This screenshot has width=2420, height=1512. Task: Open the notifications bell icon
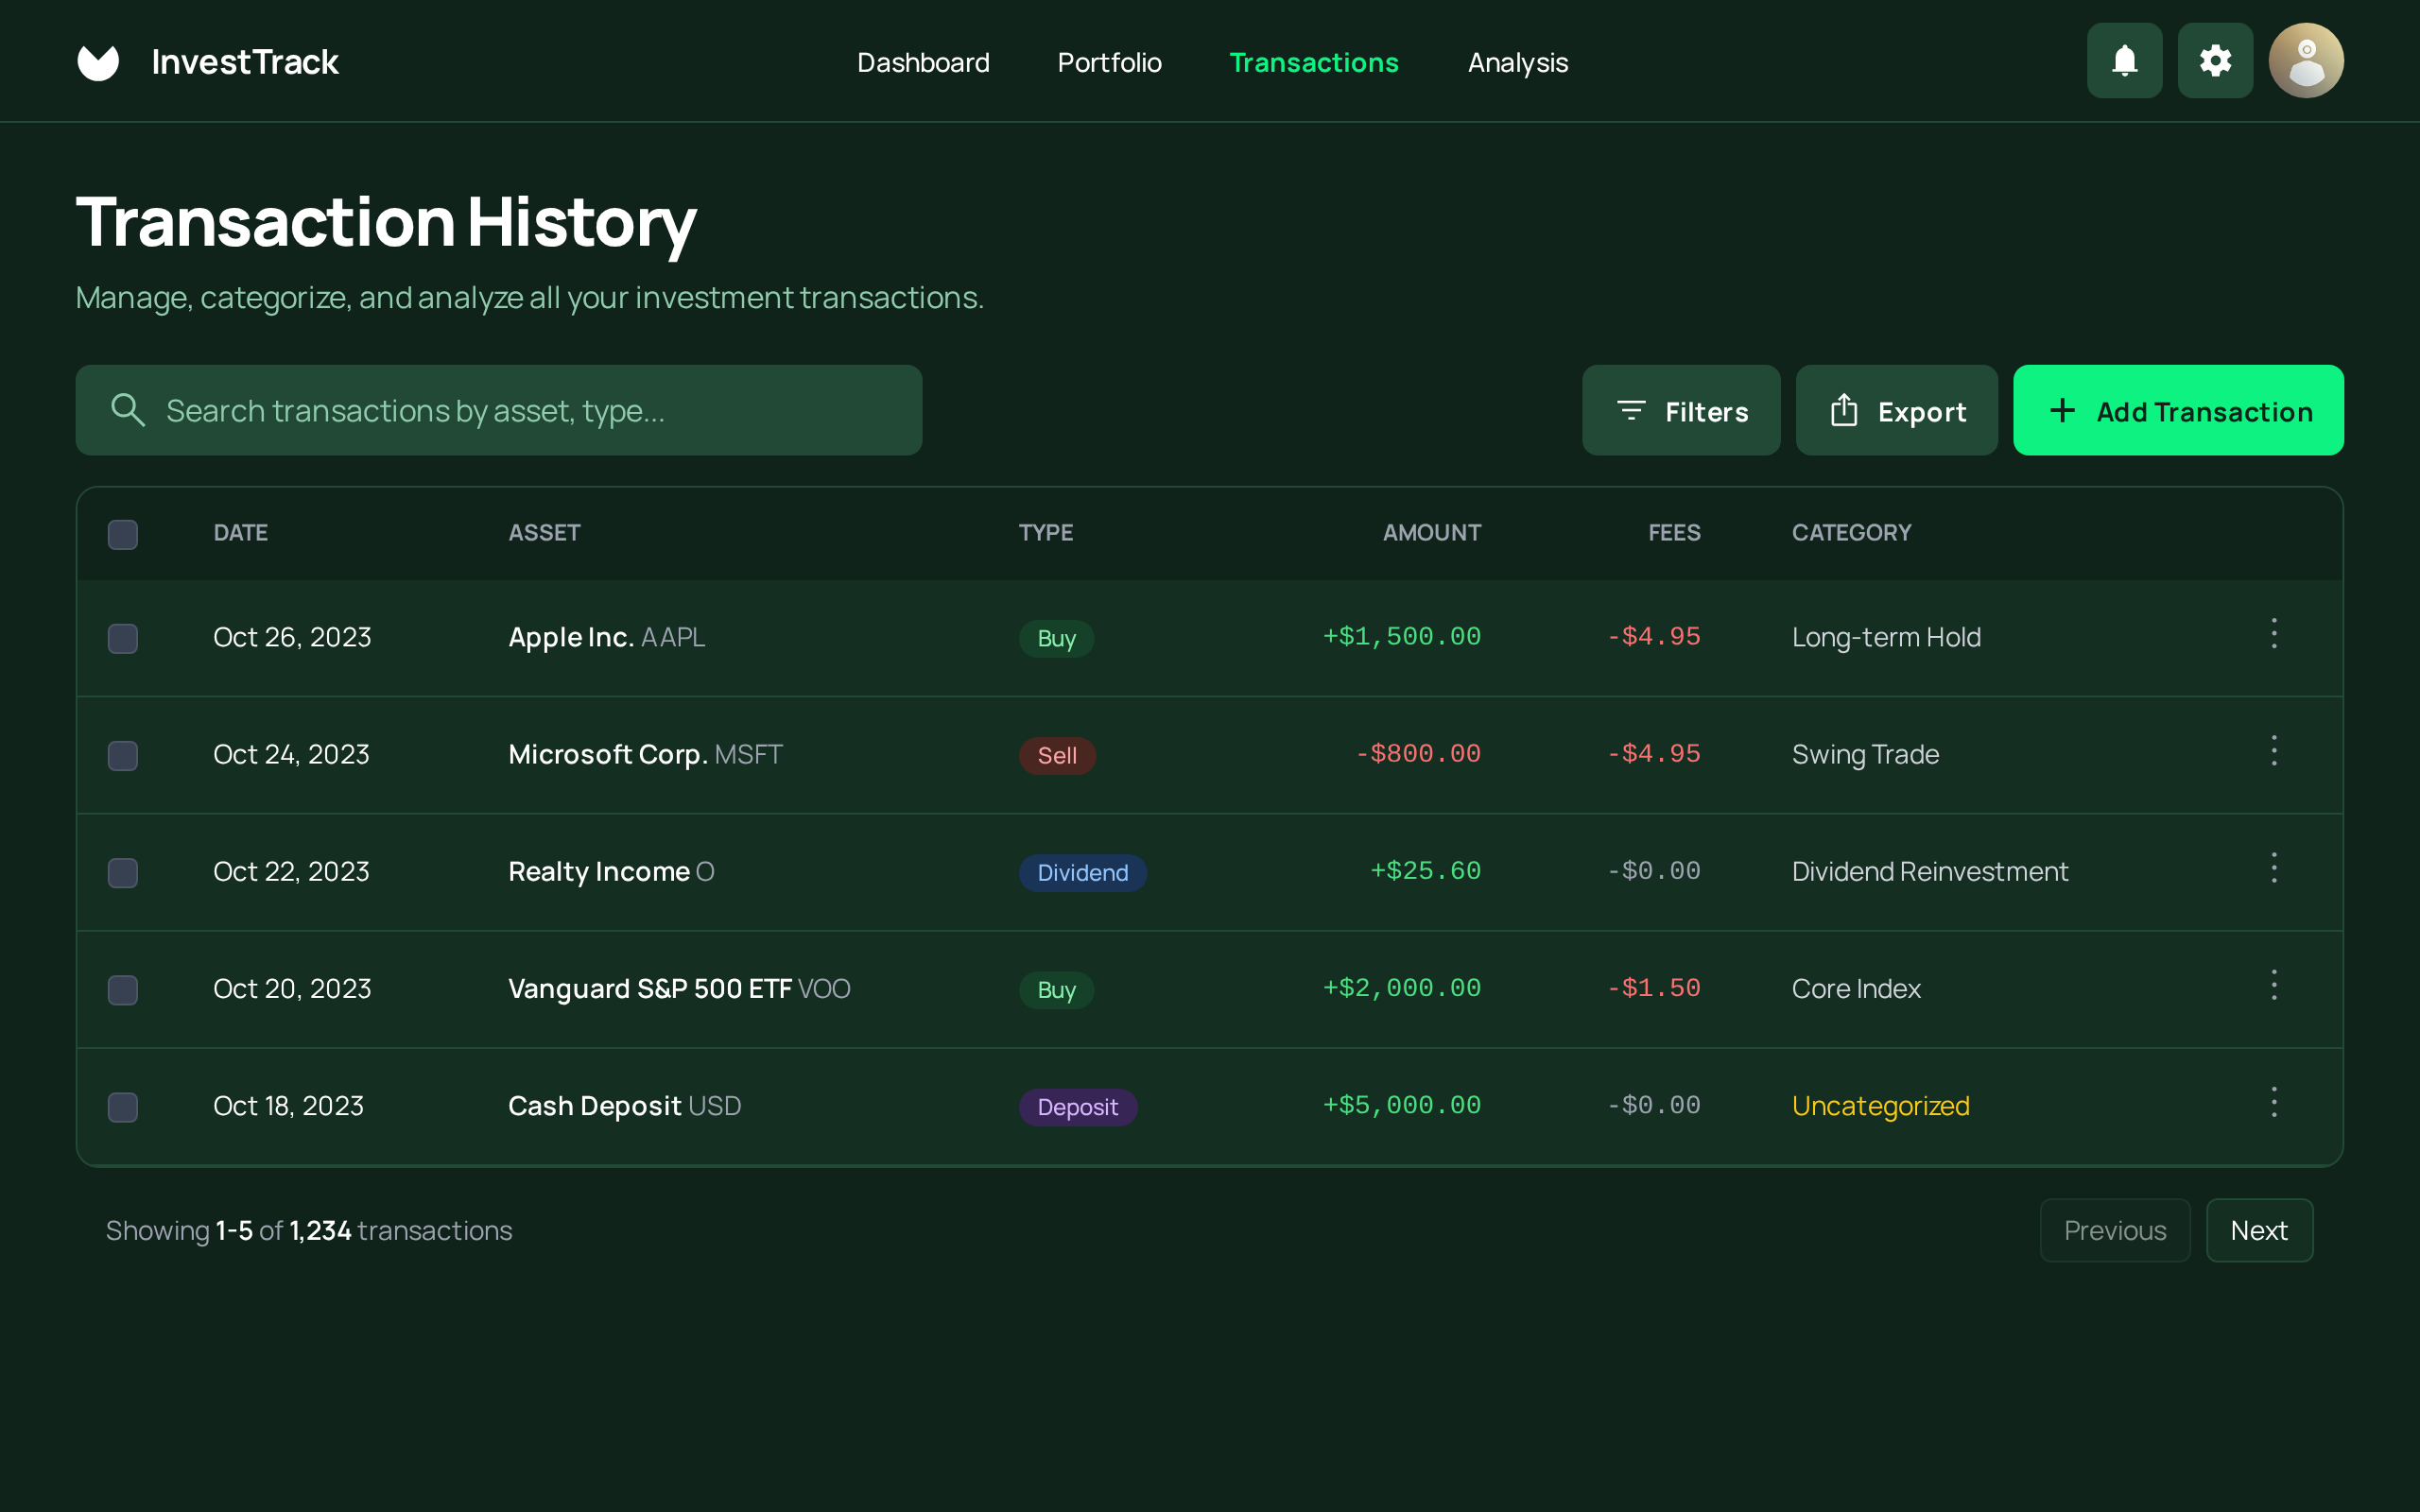coord(2123,60)
